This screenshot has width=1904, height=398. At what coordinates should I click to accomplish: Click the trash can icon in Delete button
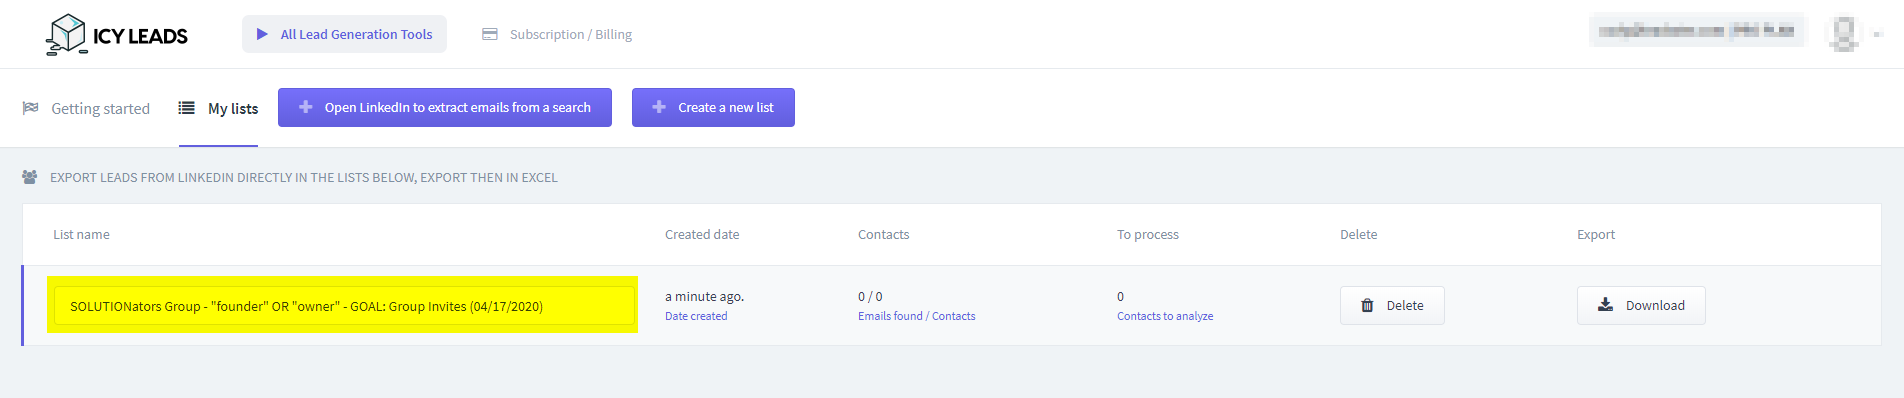1367,305
